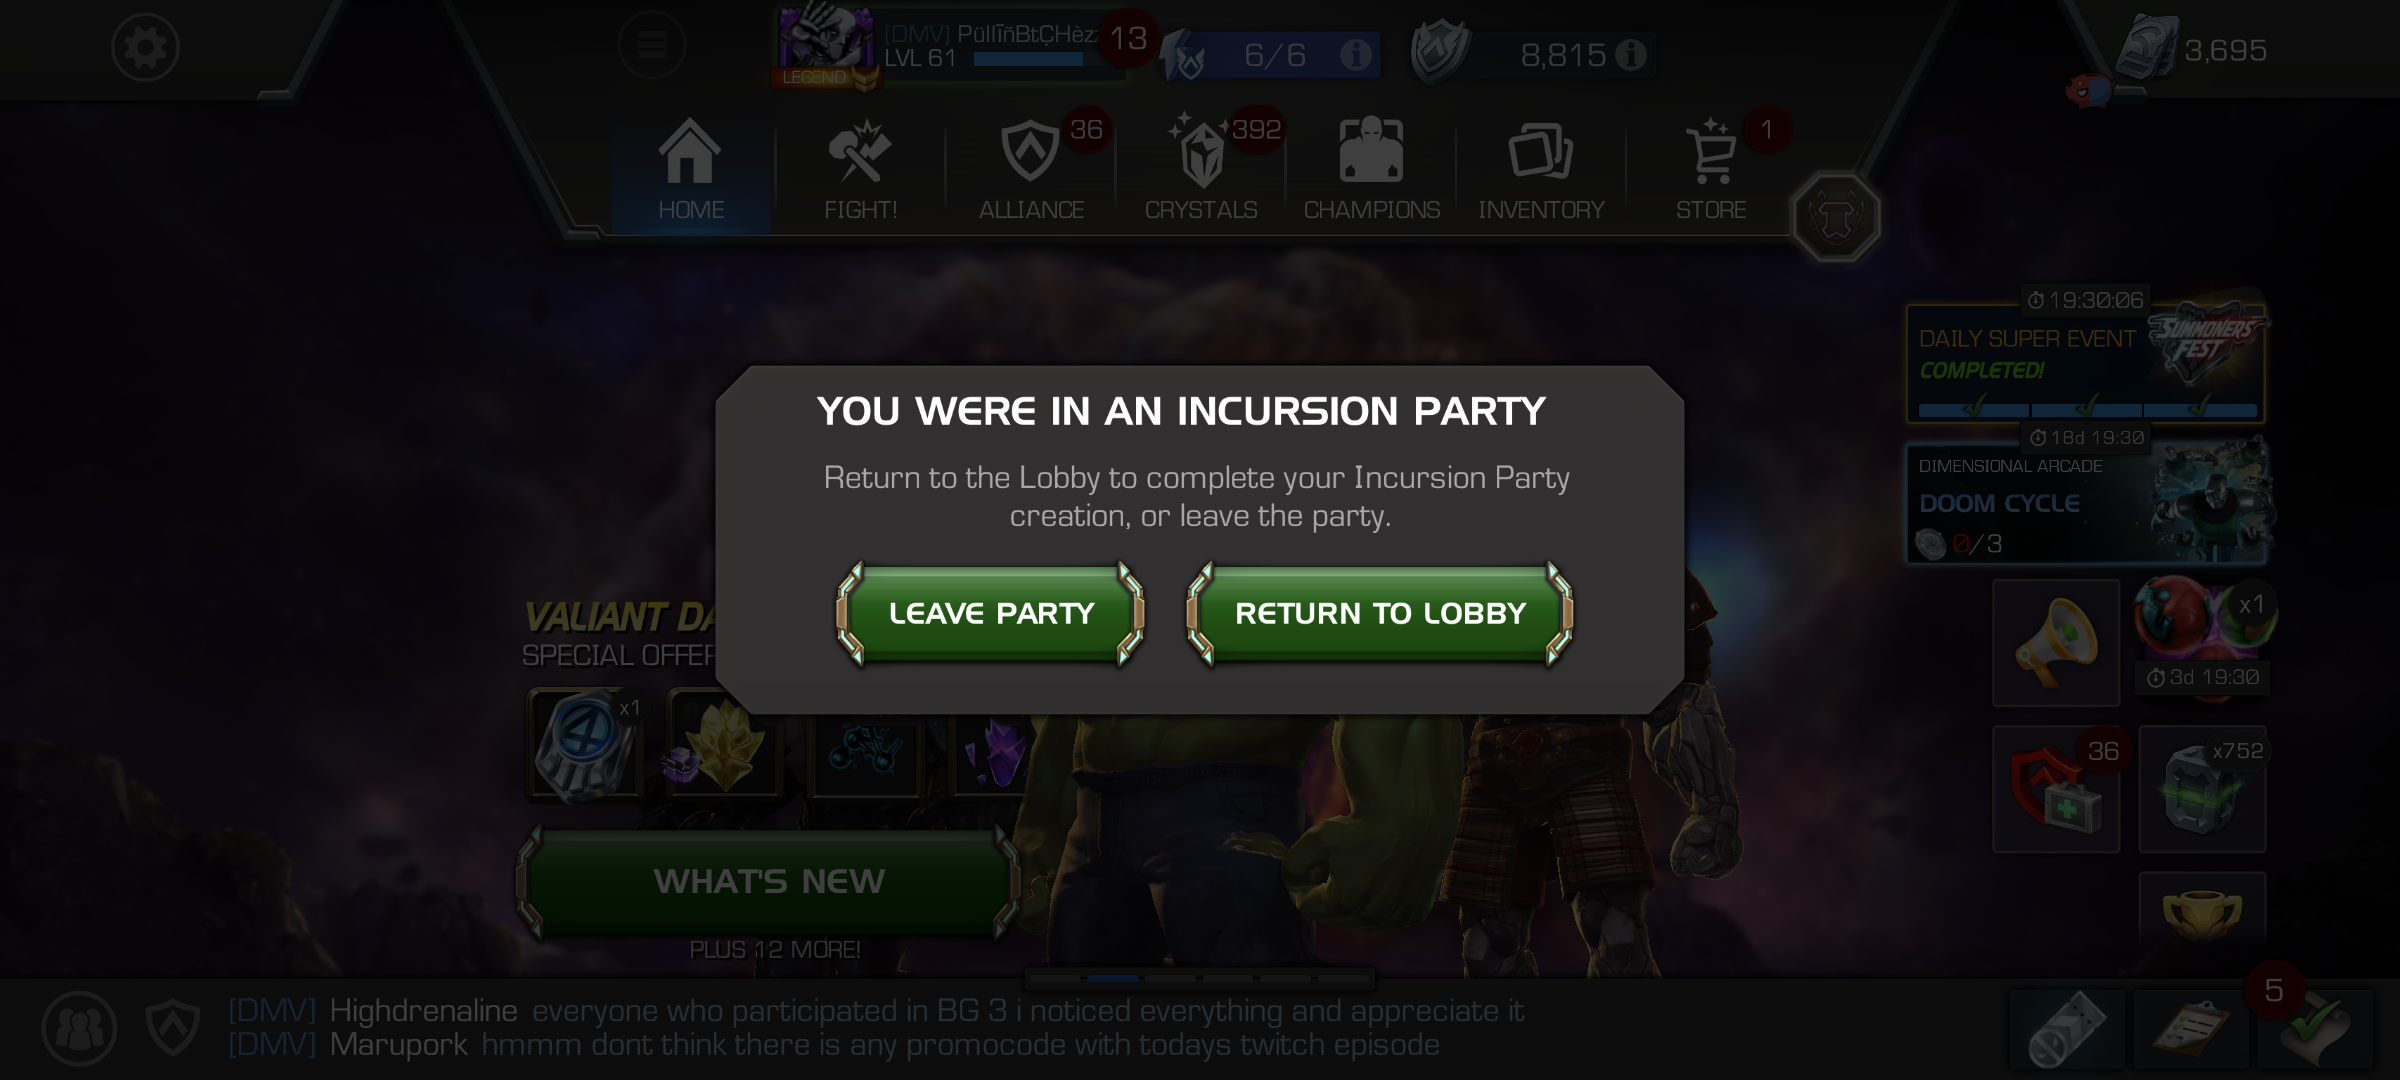Open the objectives checkmark icon
Viewport: 2400px width, 1080px height.
point(2313,1030)
